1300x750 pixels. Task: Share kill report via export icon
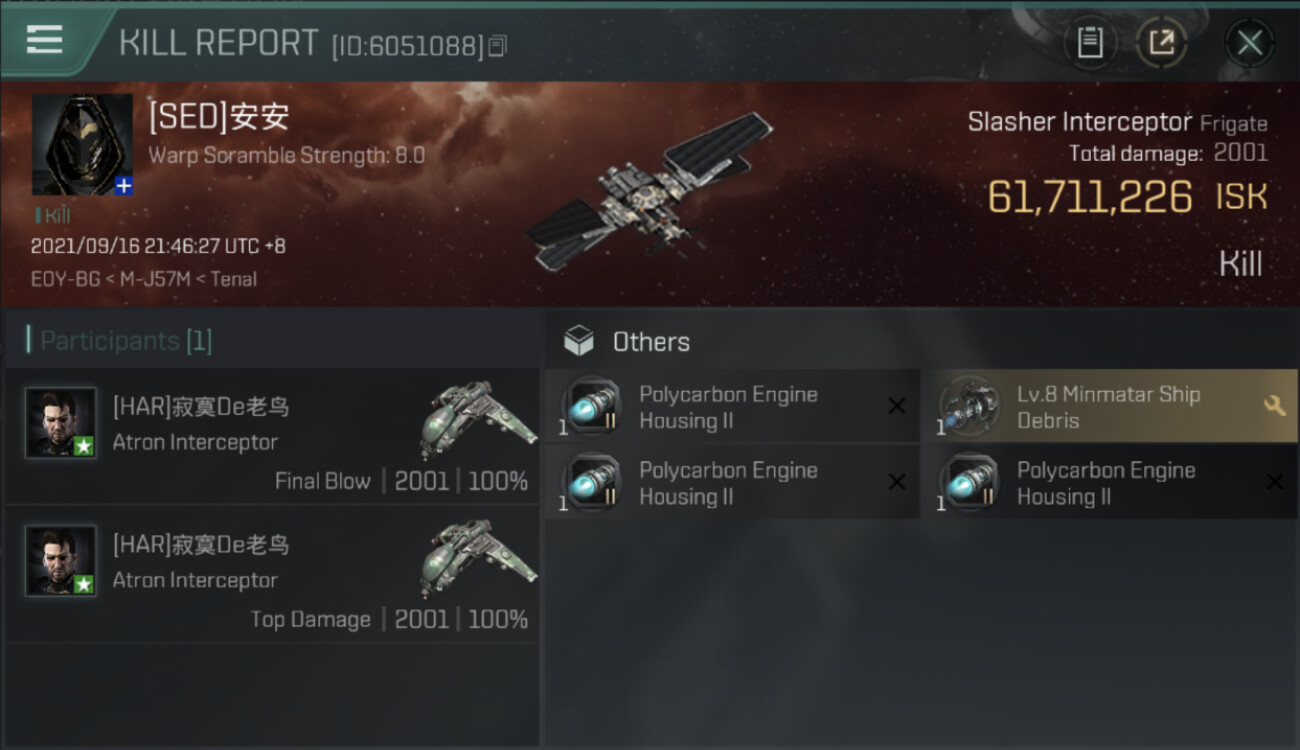click(1162, 43)
